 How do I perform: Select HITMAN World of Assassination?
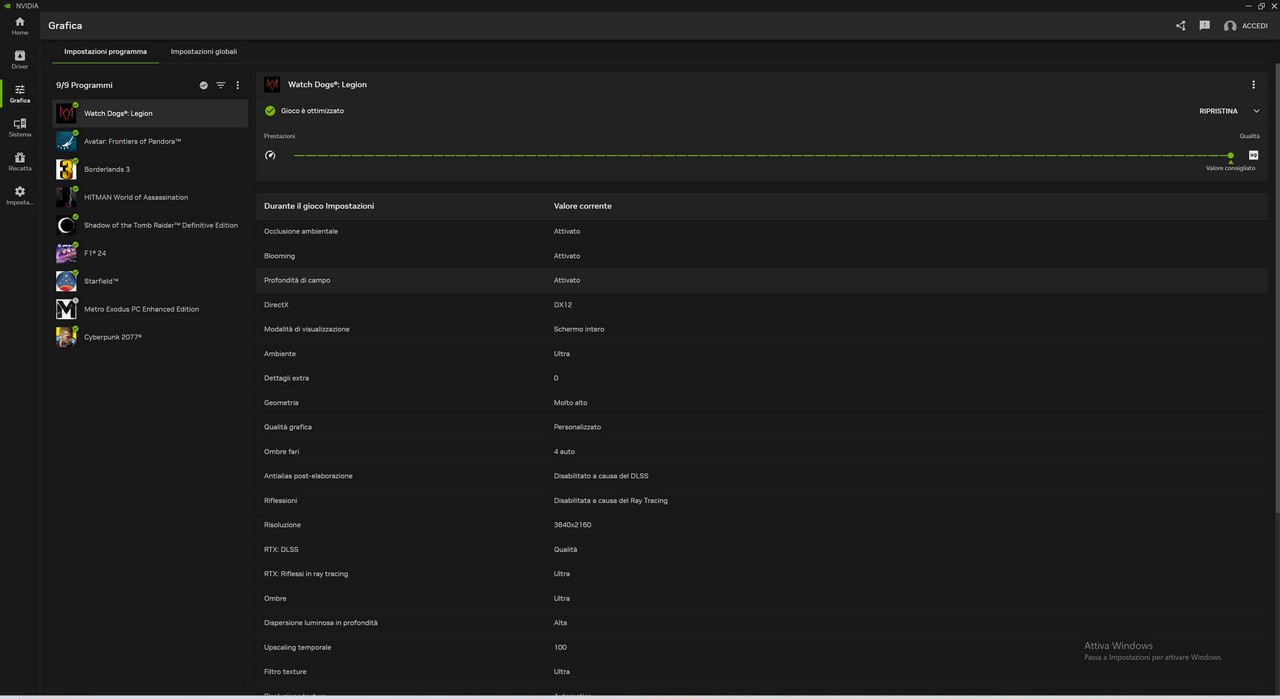coord(150,197)
